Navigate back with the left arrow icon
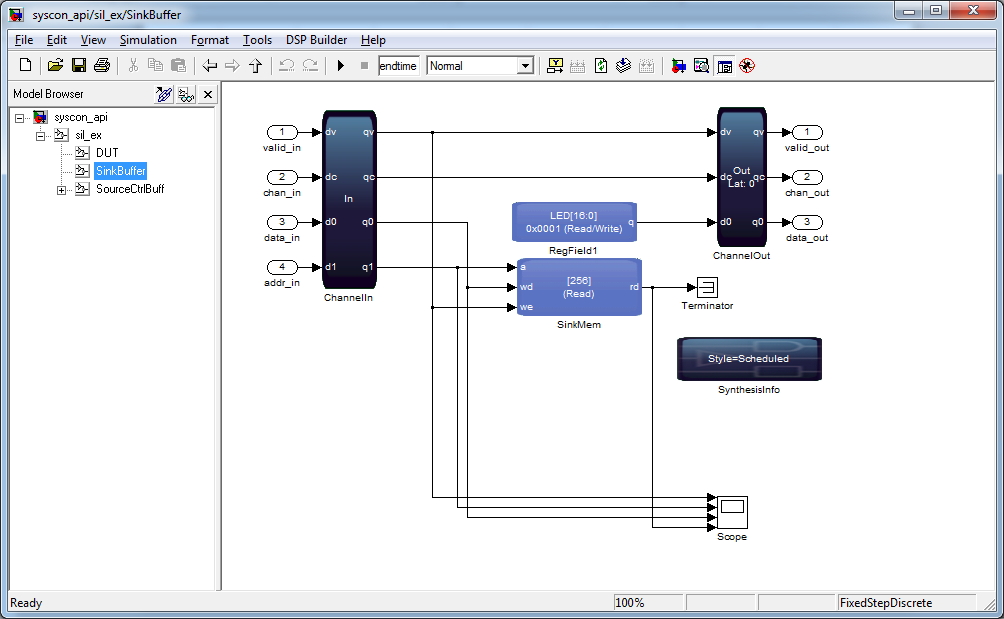 click(x=210, y=66)
